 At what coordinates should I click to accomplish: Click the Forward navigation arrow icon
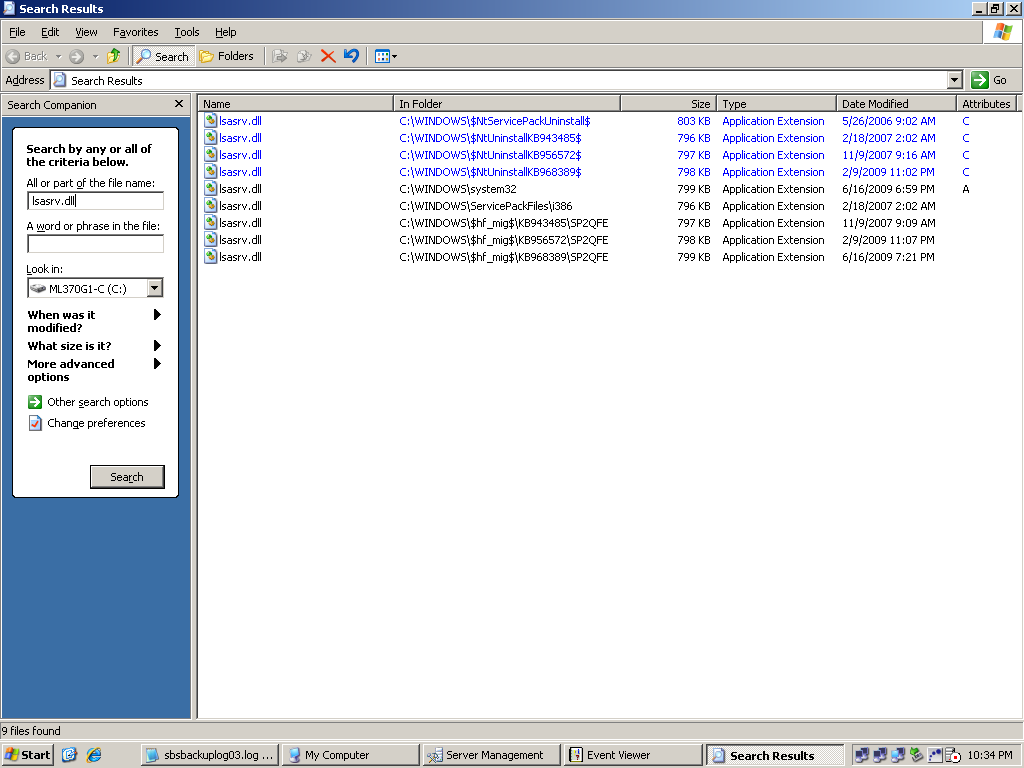(x=76, y=57)
